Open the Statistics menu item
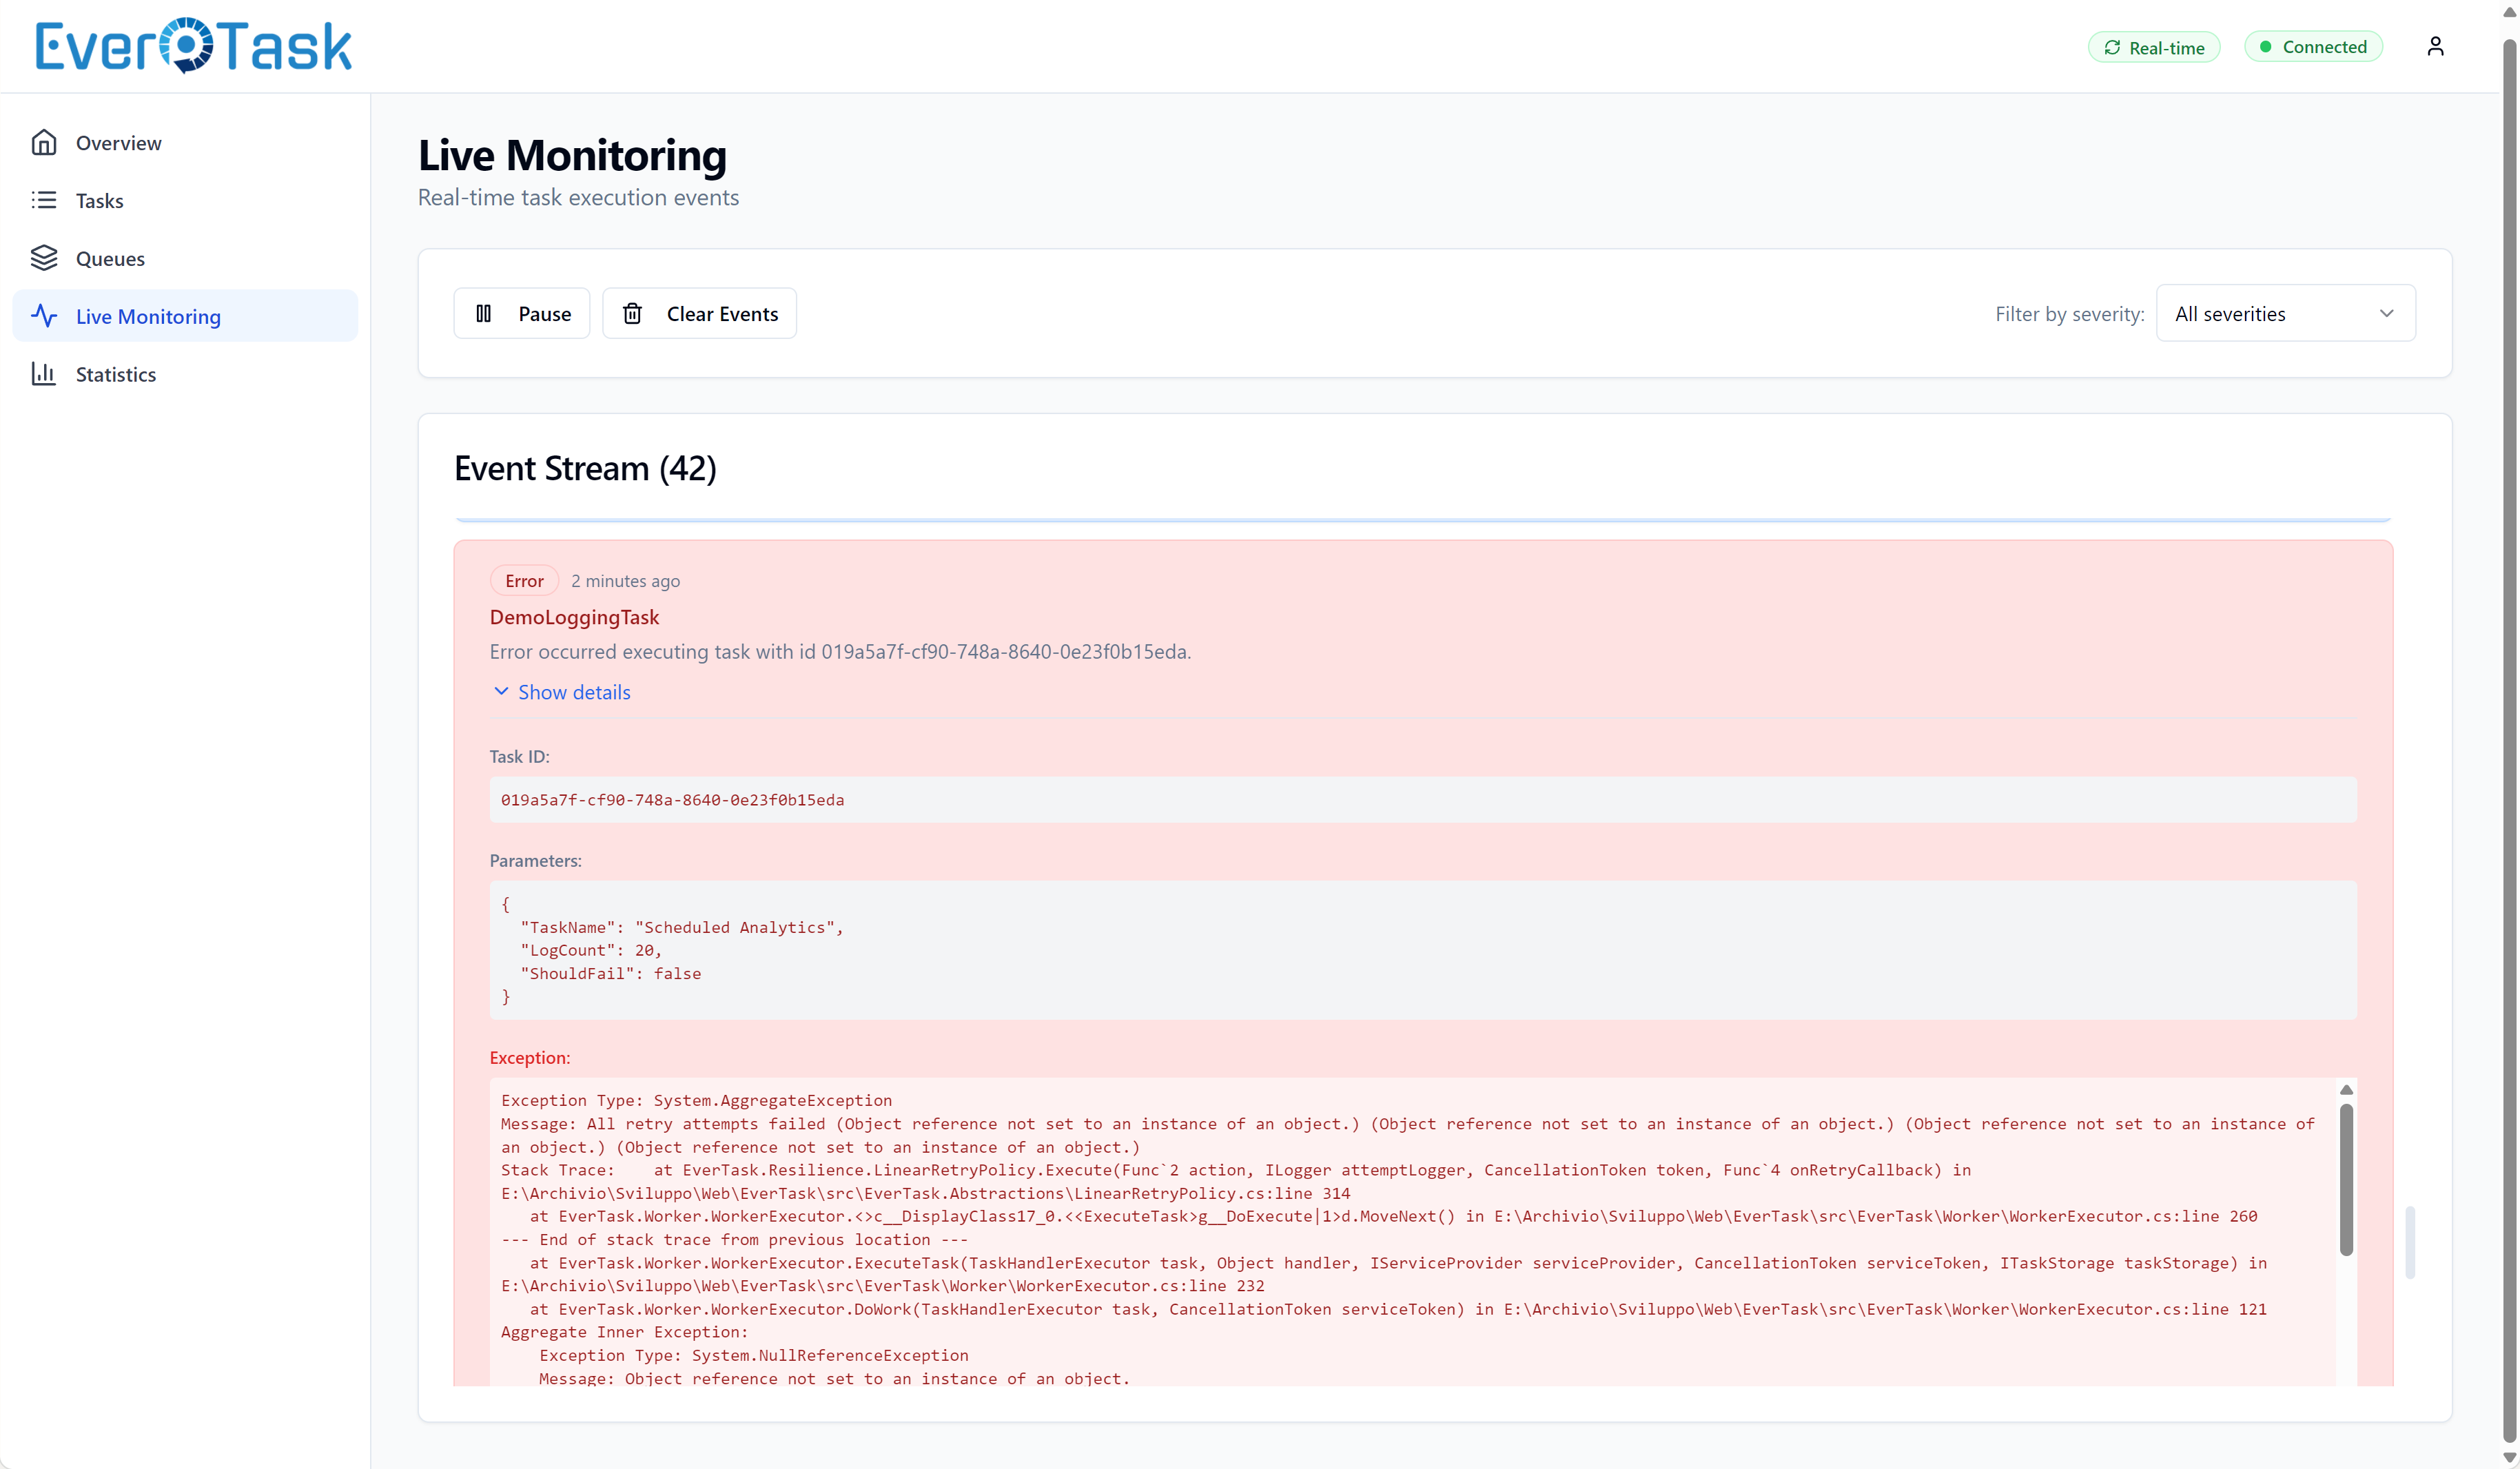 coord(116,374)
